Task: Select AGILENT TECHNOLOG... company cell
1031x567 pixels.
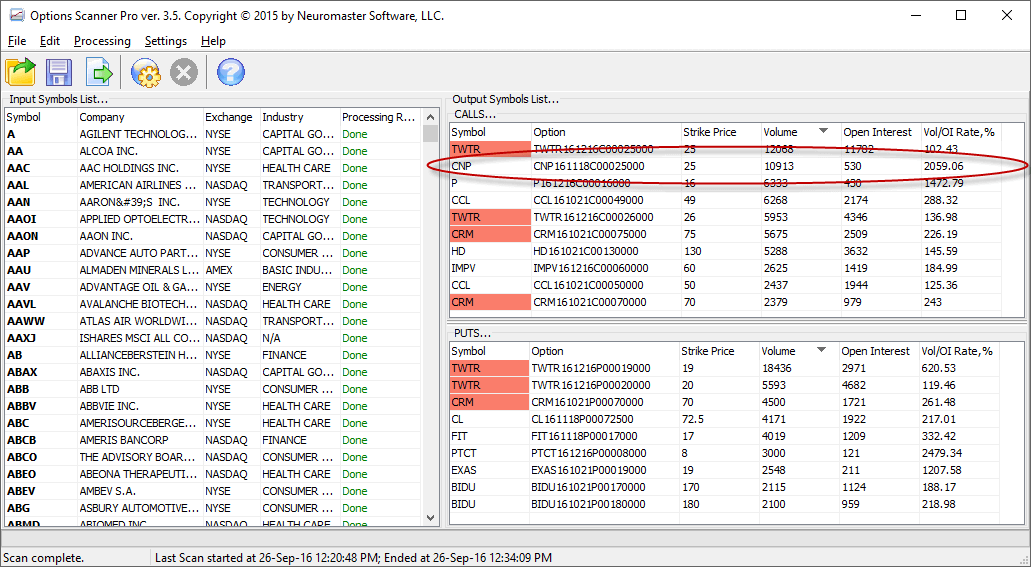Action: click(x=139, y=134)
